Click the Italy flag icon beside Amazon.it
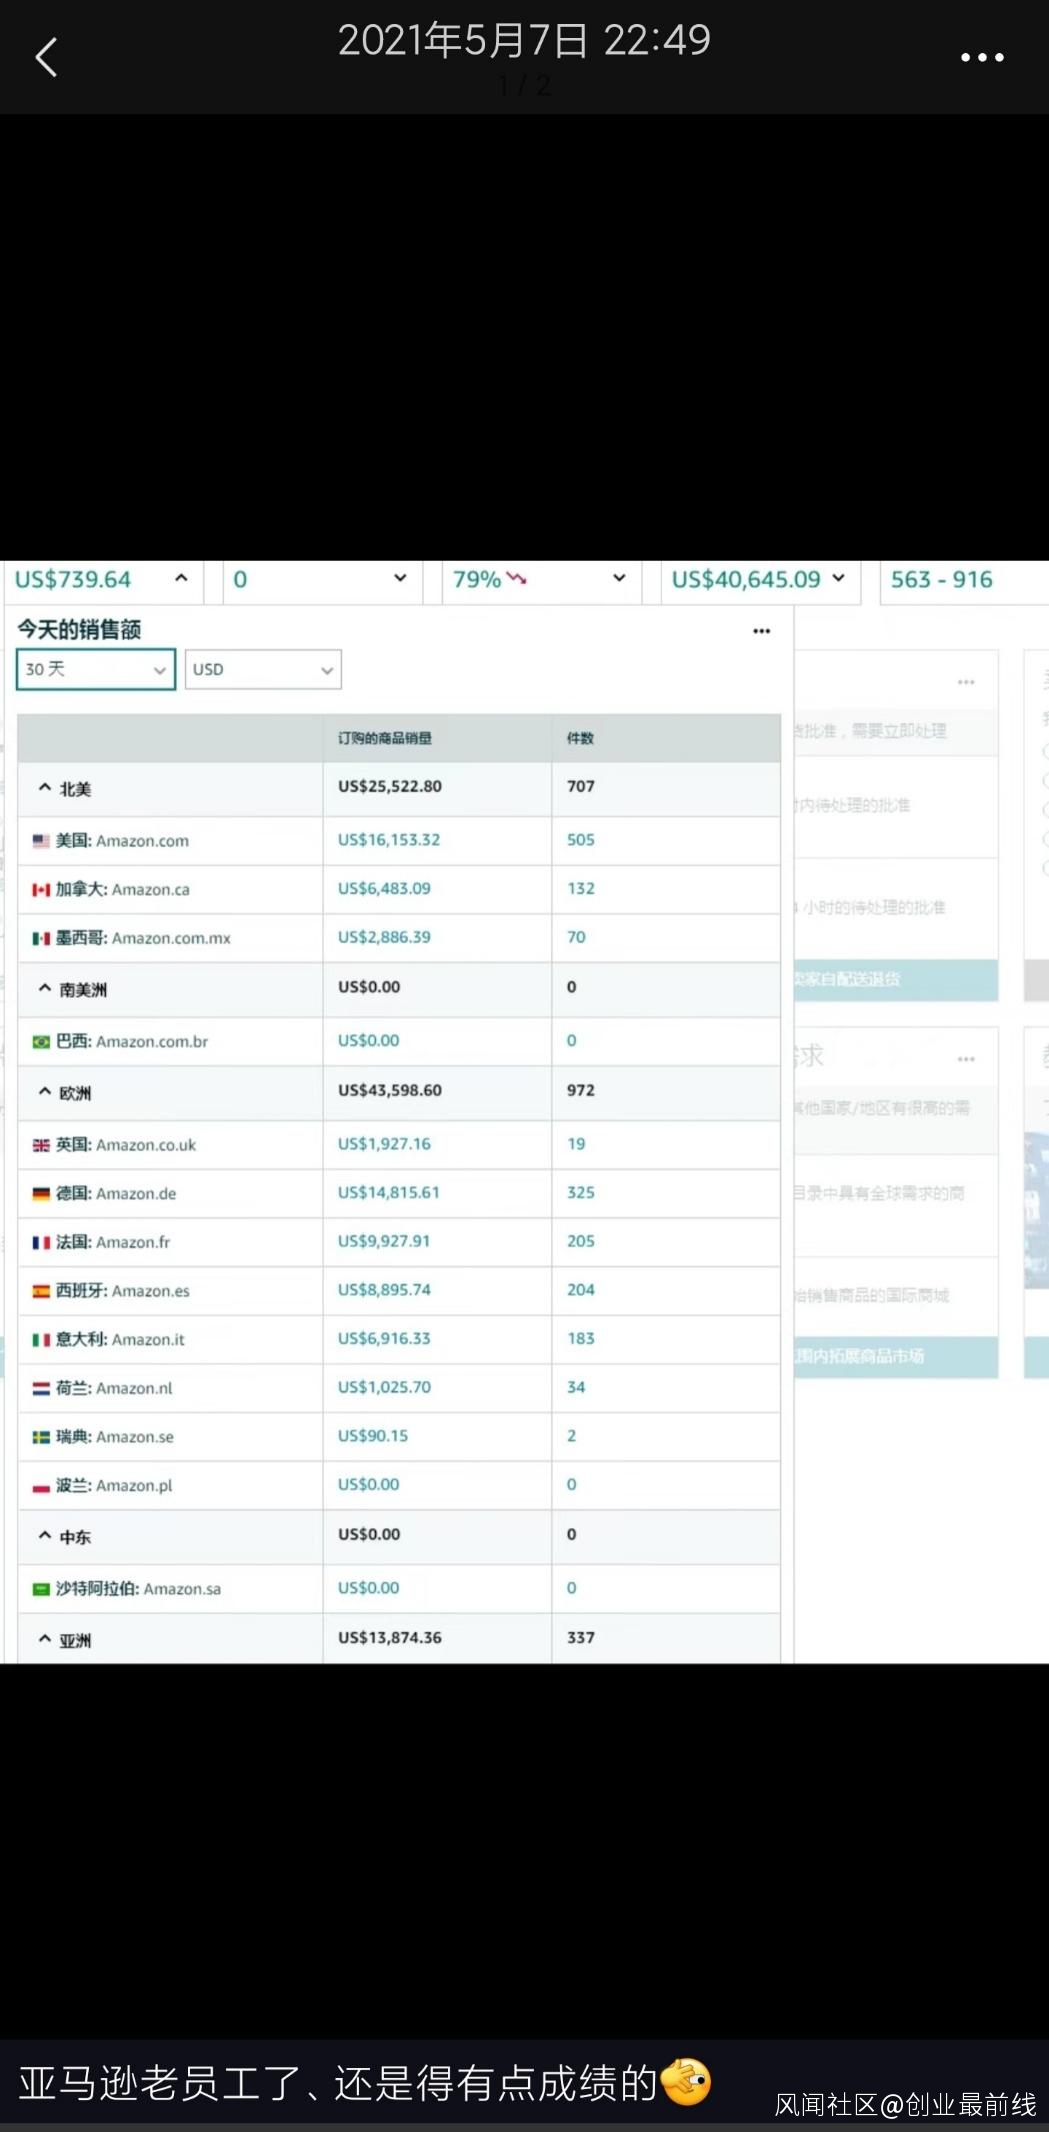Viewport: 1049px width, 2132px height. (x=41, y=1340)
